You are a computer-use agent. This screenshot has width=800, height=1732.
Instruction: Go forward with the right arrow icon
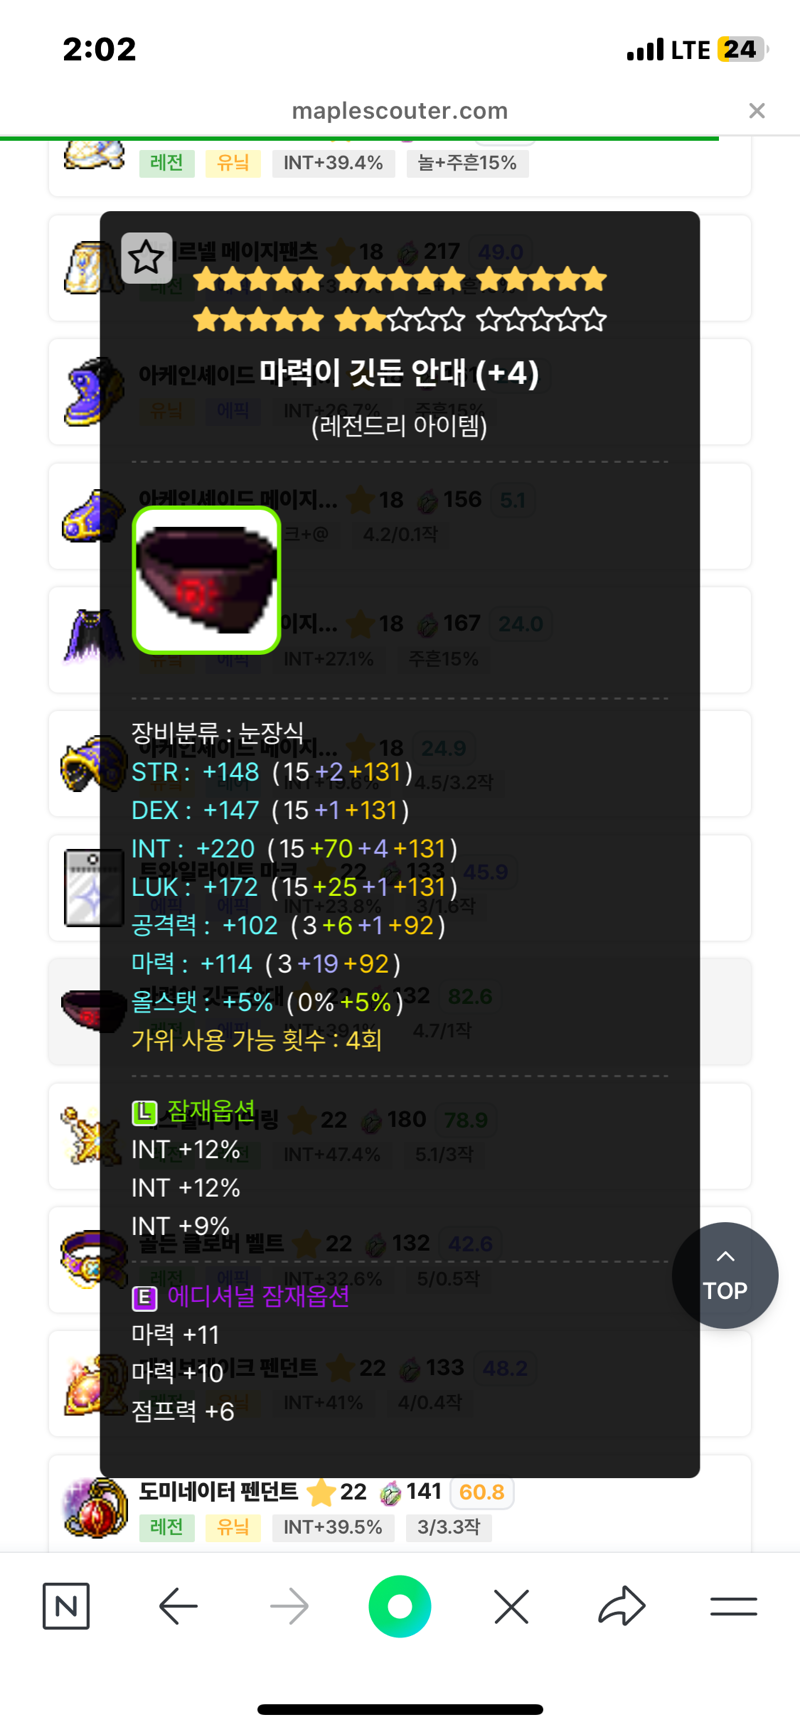pyautogui.click(x=290, y=1607)
